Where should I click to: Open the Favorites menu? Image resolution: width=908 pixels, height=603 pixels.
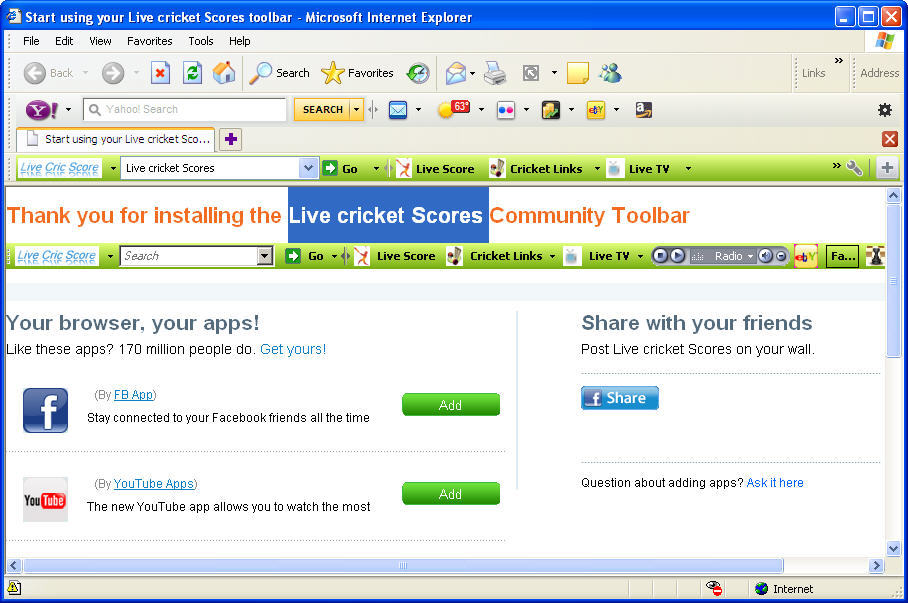point(149,41)
